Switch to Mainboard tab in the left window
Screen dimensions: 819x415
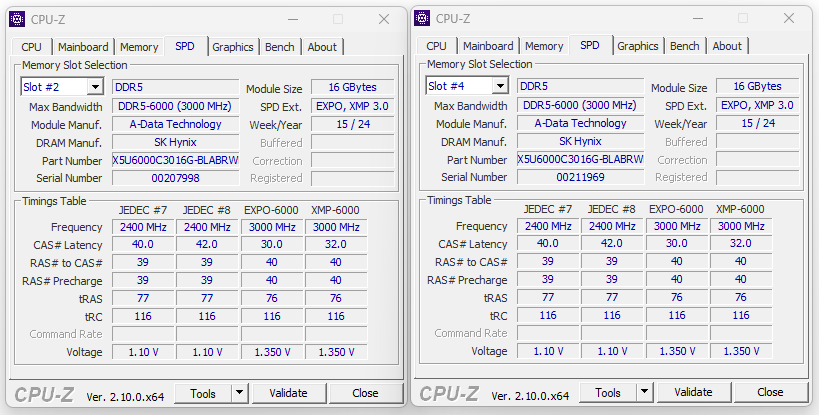point(82,47)
